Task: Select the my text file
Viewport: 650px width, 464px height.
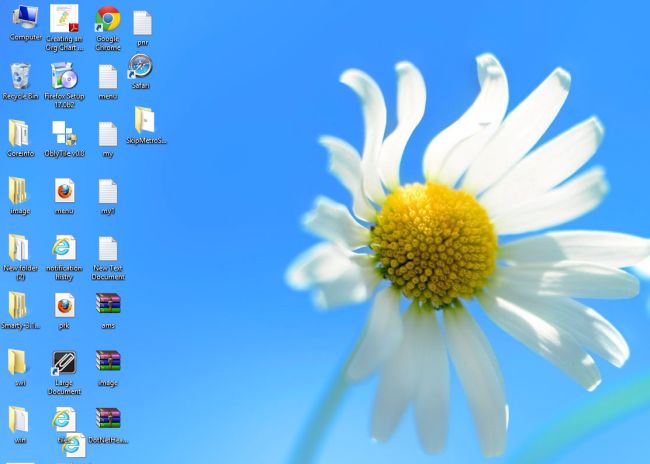Action: [x=108, y=140]
